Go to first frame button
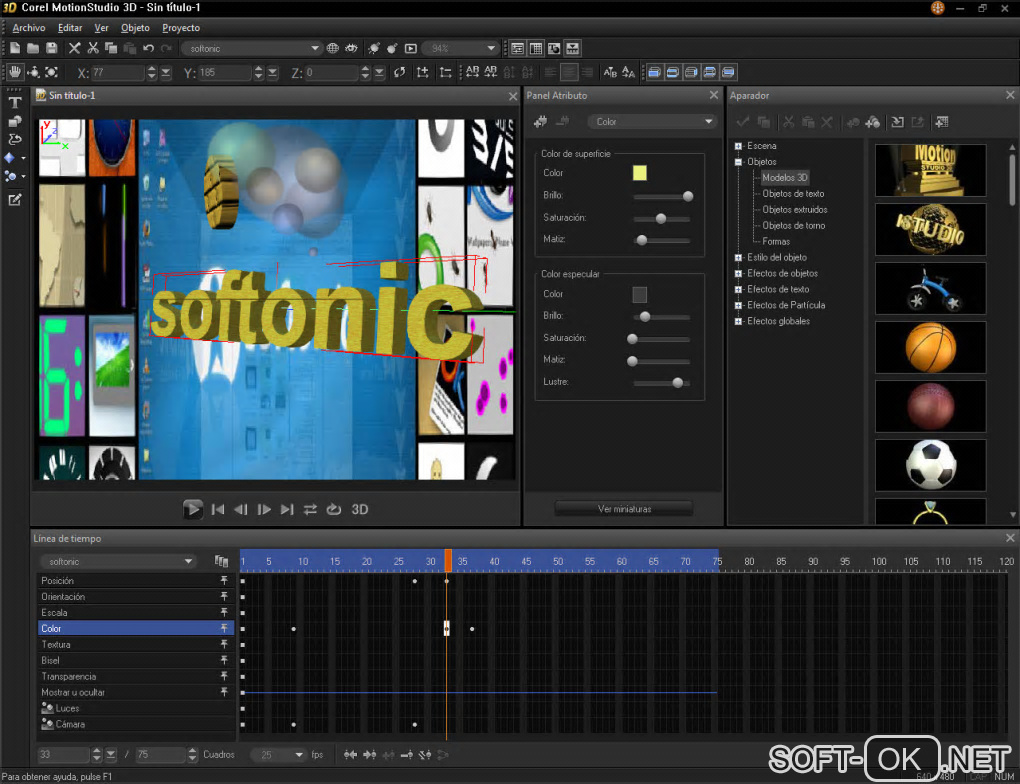The image size is (1020, 784). [x=218, y=509]
